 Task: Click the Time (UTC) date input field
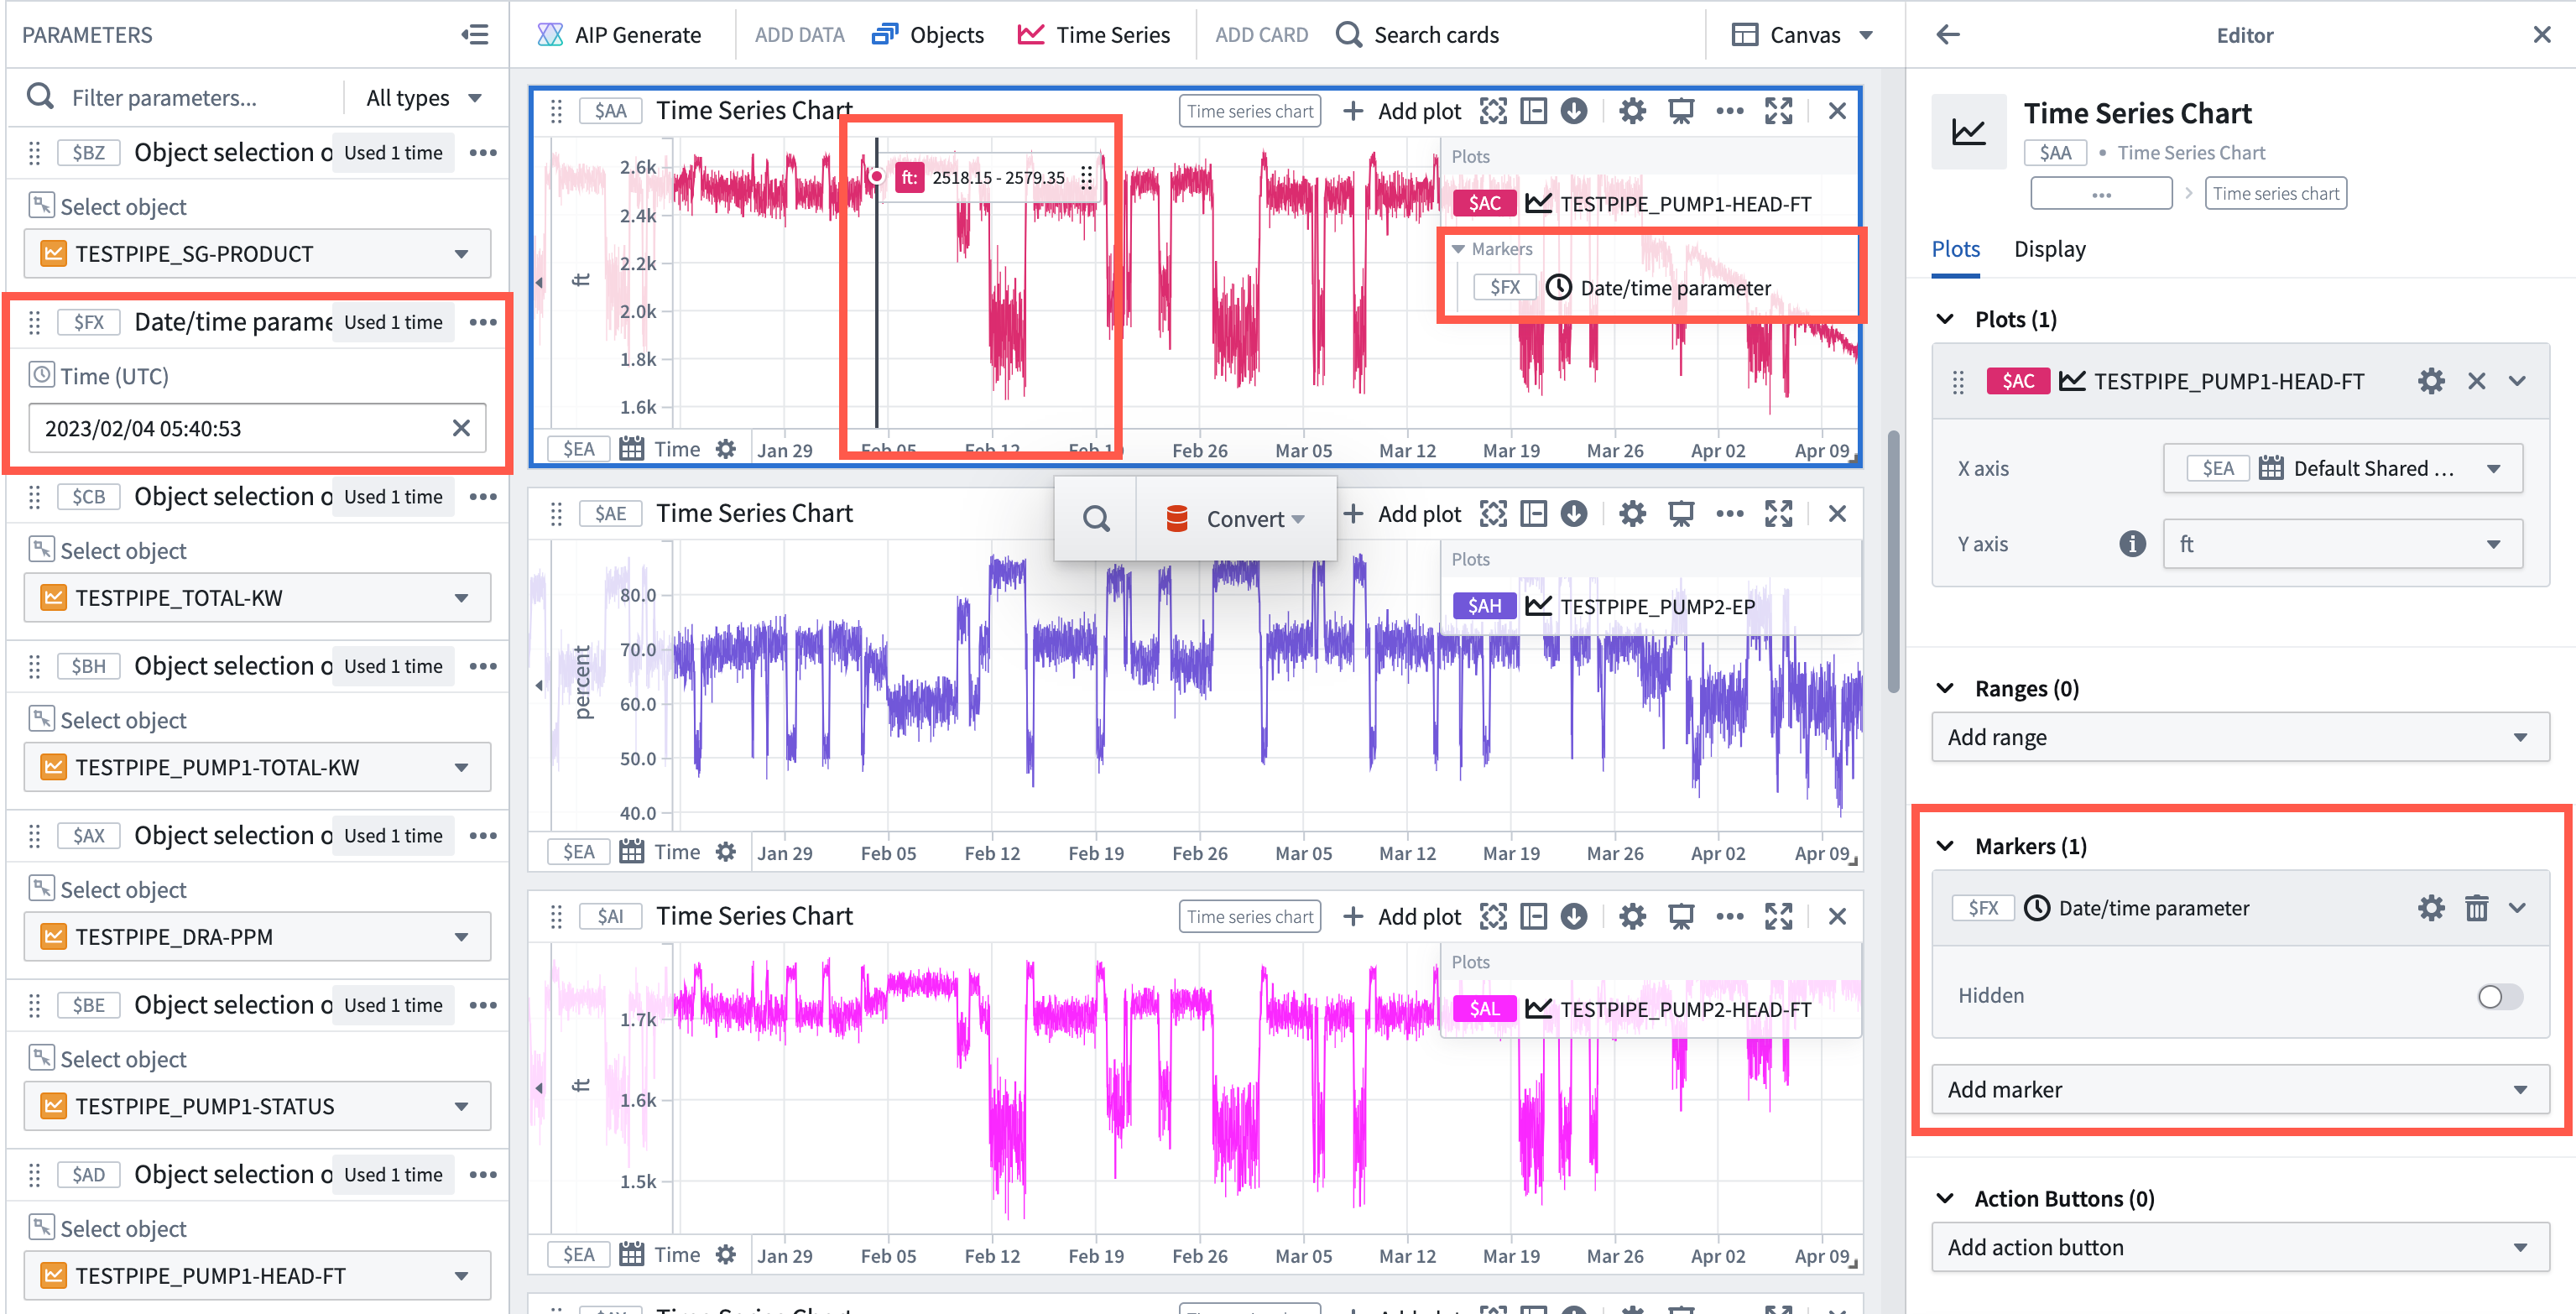(257, 428)
